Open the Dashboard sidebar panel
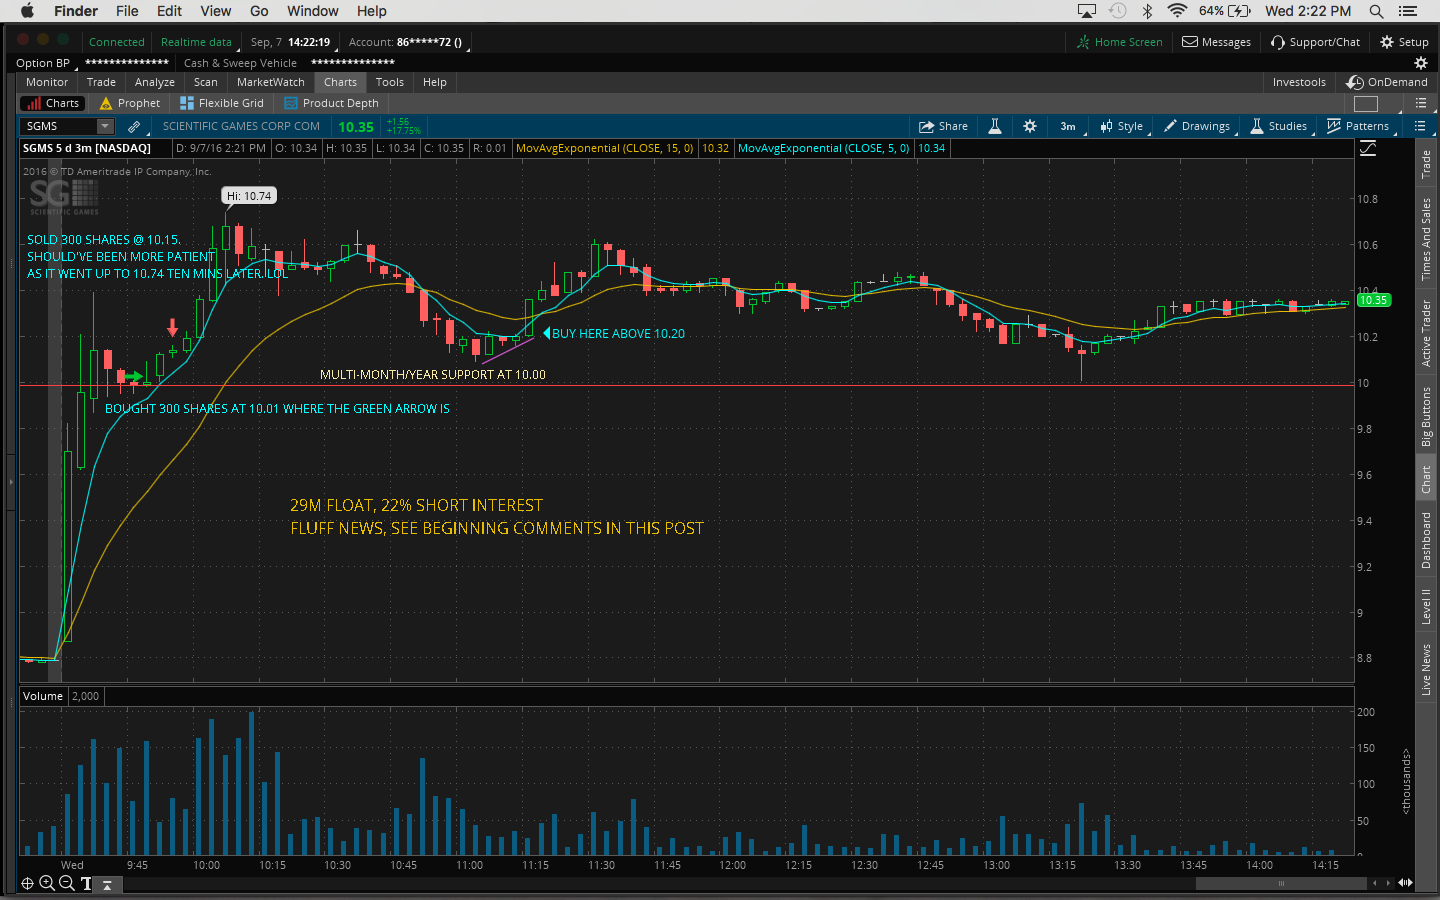The height and width of the screenshot is (900, 1440). [x=1426, y=541]
